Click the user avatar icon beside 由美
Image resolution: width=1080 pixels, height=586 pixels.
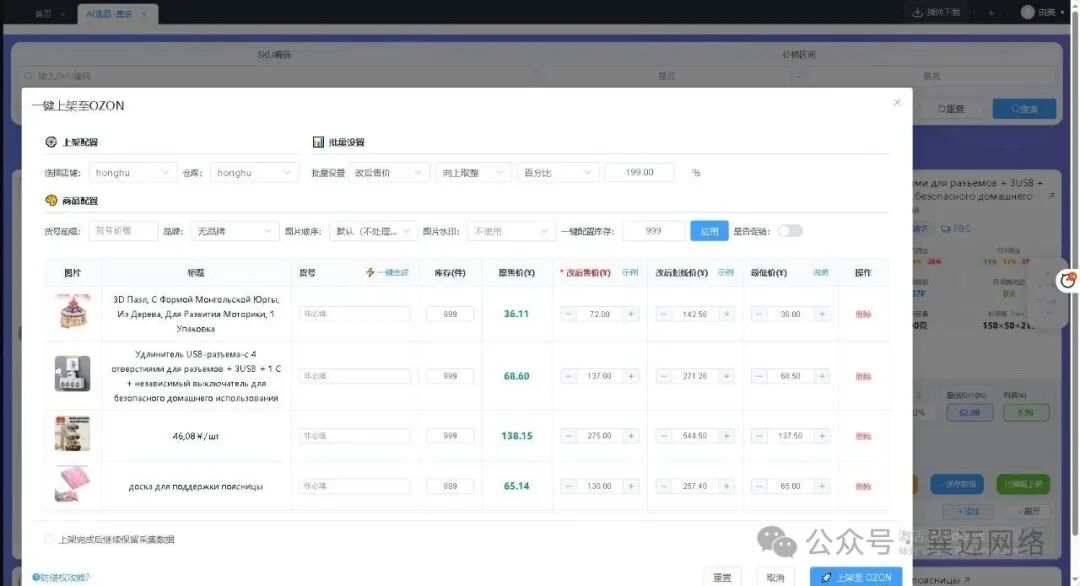[1028, 12]
